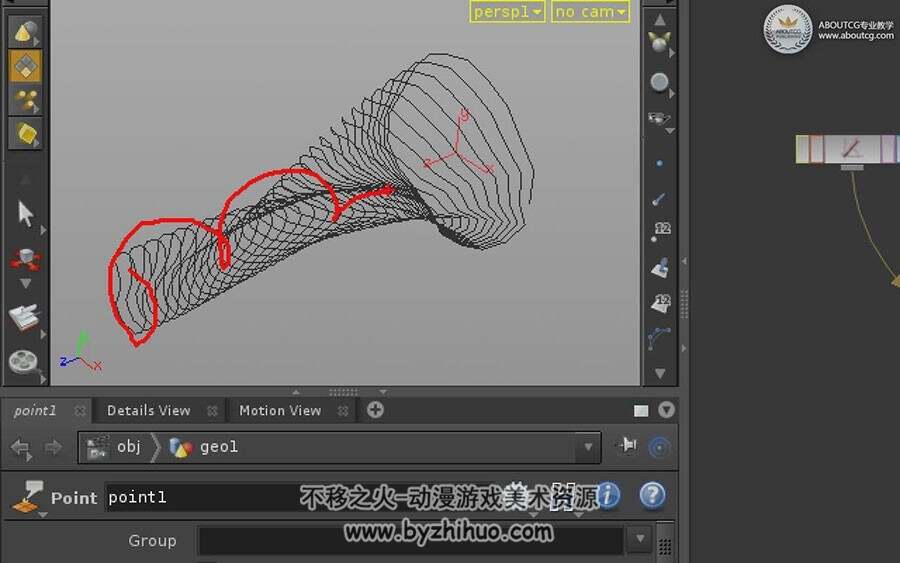Toggle the node's pink template flag
The width and height of the screenshot is (900, 563).
[x=887, y=149]
